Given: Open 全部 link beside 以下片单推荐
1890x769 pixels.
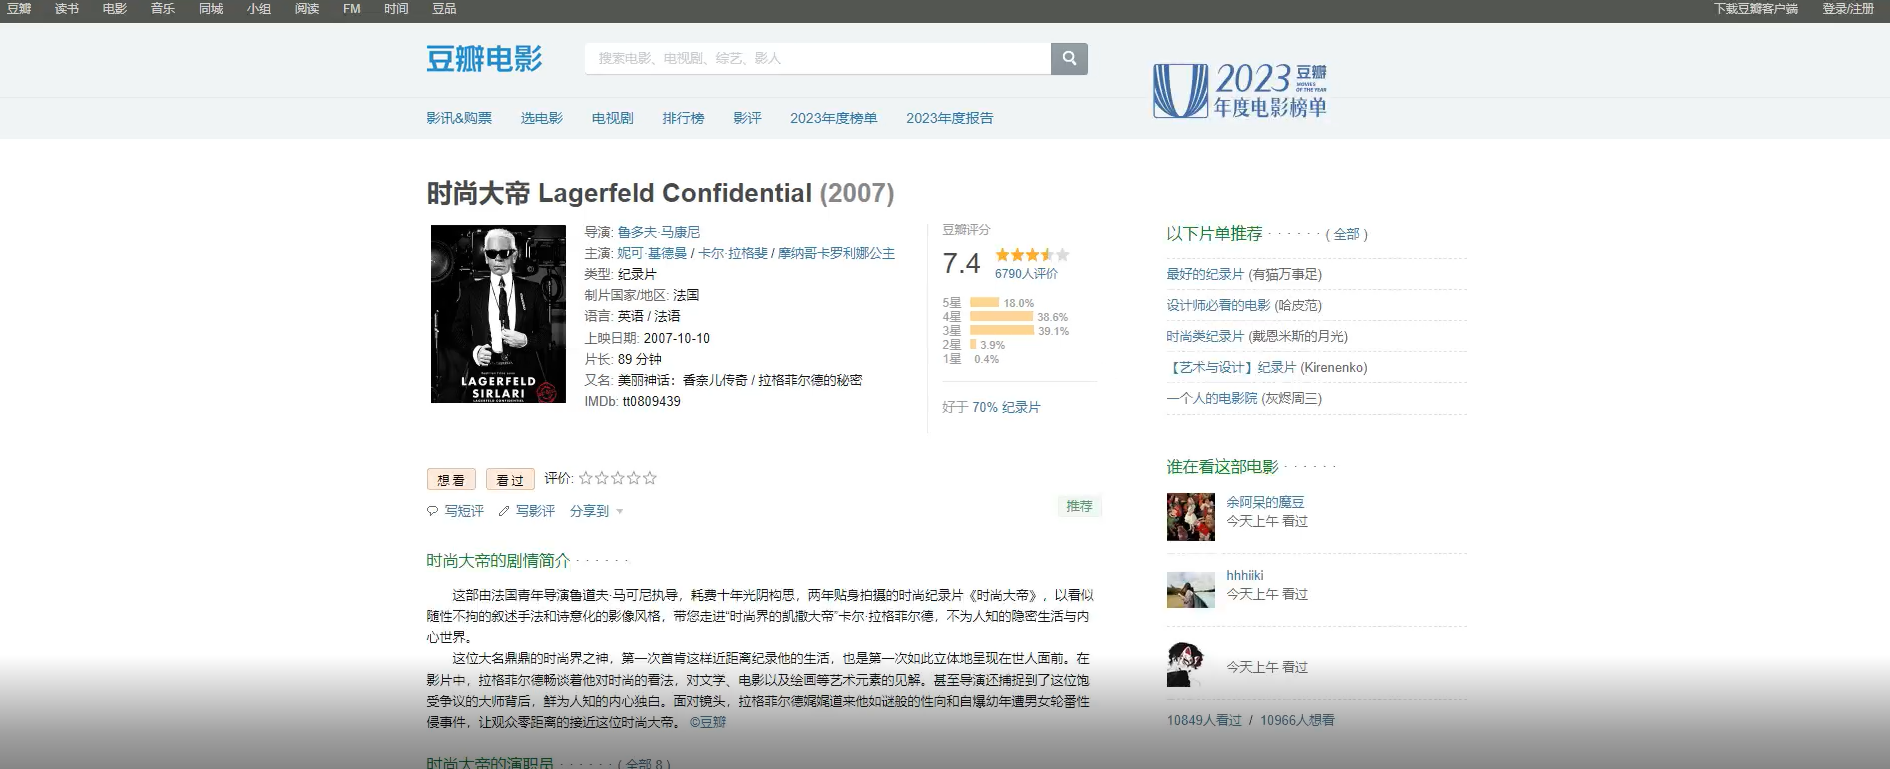Looking at the screenshot, I should [1346, 234].
